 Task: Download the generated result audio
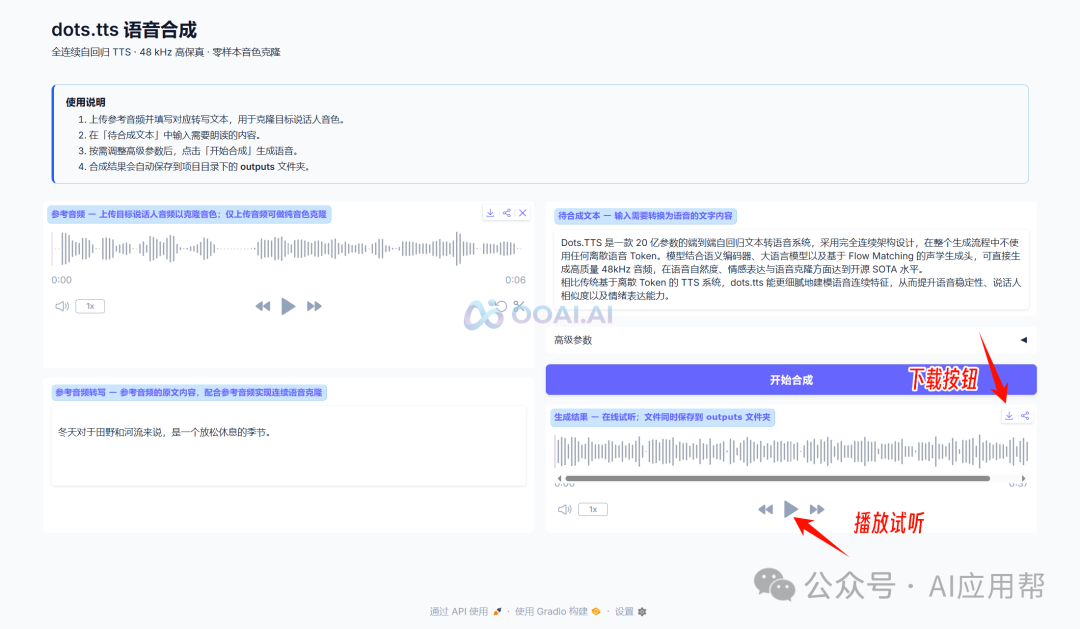(x=1008, y=415)
